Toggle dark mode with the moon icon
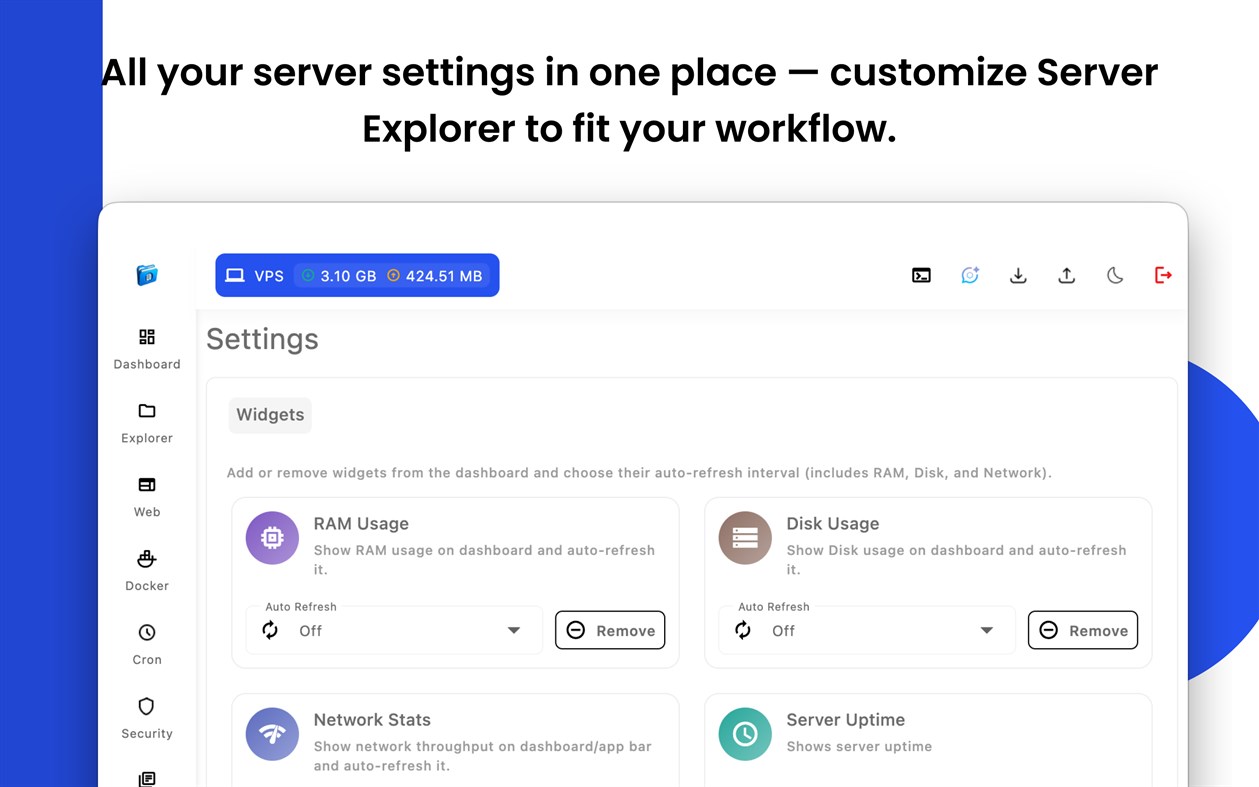 [1115, 275]
